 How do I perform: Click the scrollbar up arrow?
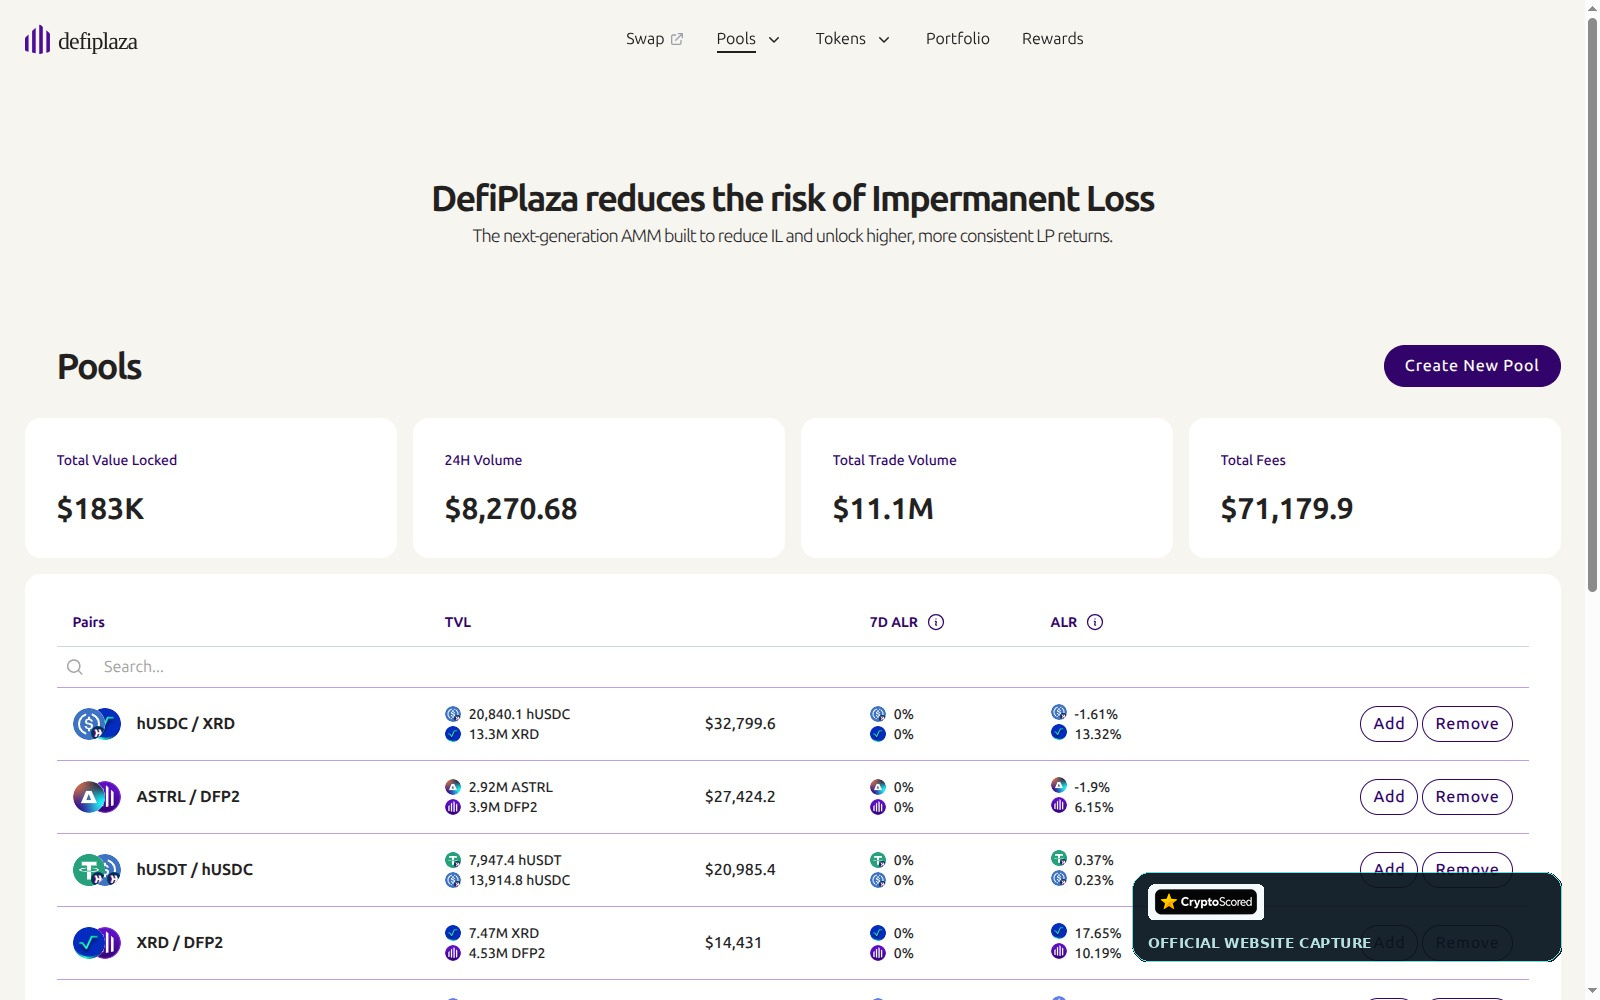[x=1592, y=8]
